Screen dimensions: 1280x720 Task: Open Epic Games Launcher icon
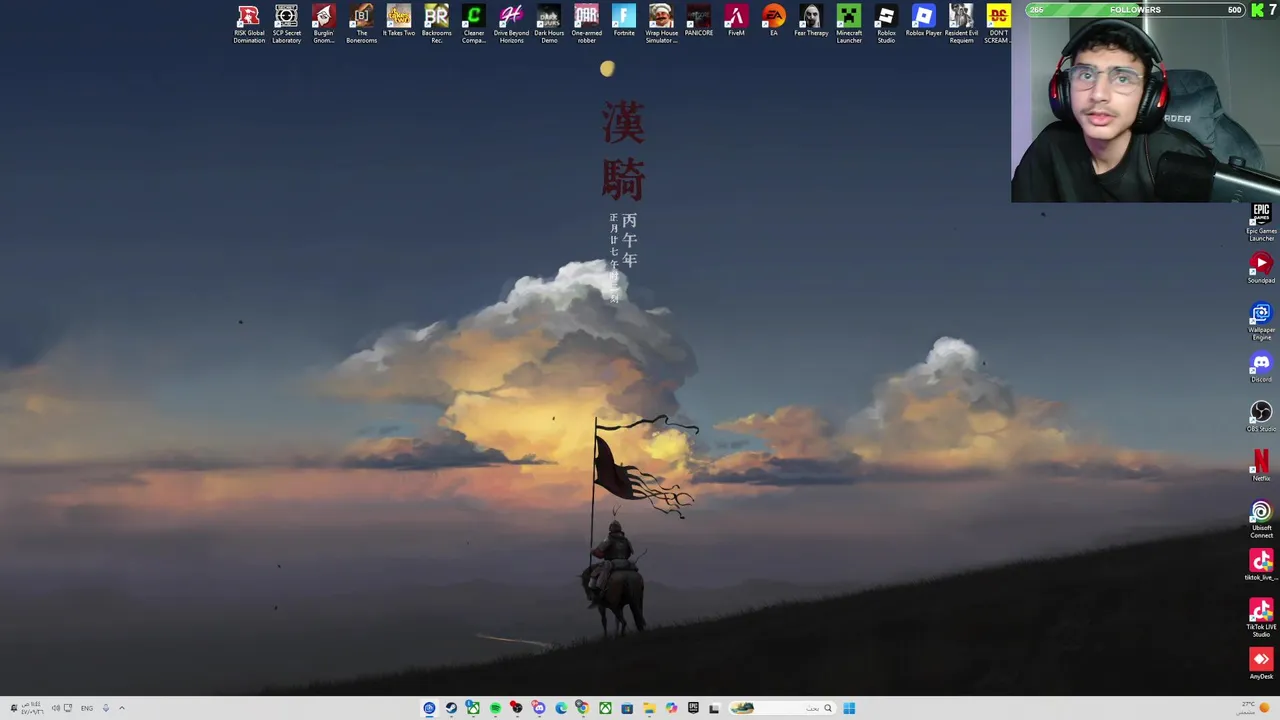tap(1261, 222)
